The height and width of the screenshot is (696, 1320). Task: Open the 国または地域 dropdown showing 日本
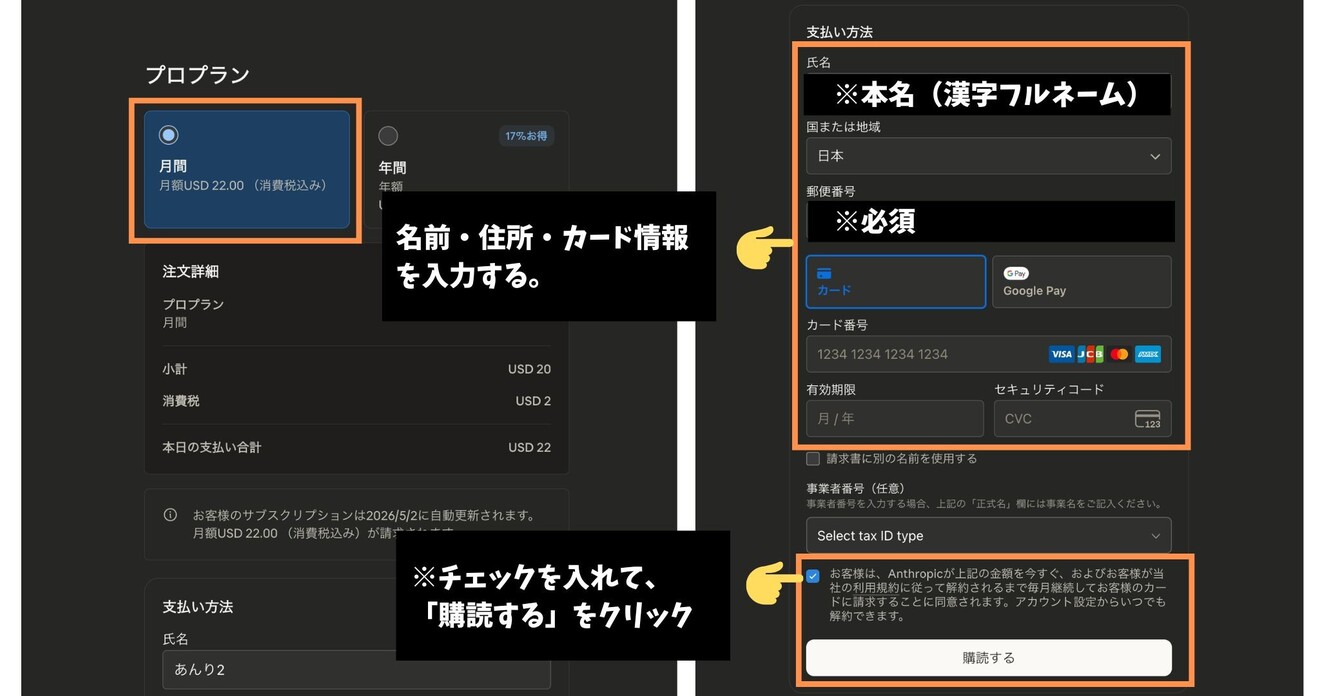click(988, 156)
